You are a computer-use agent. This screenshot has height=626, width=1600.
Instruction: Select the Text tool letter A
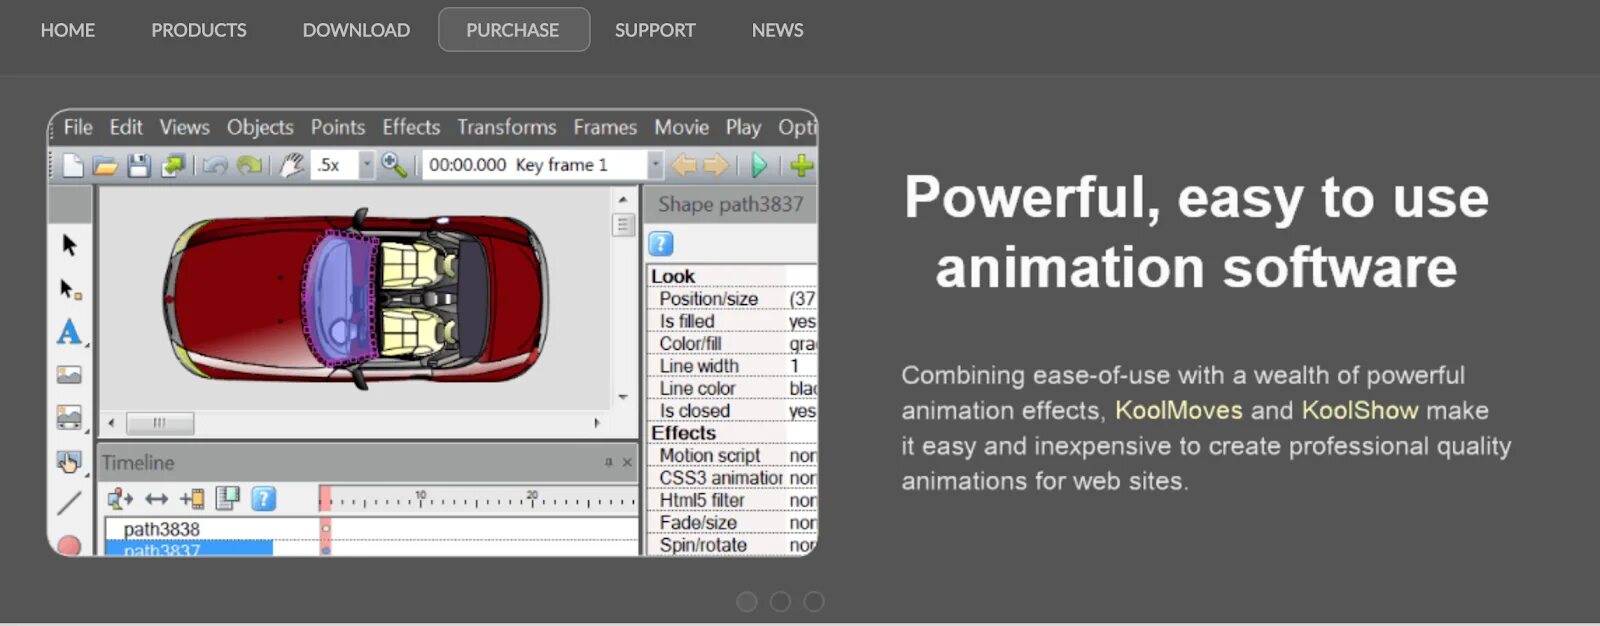(69, 332)
